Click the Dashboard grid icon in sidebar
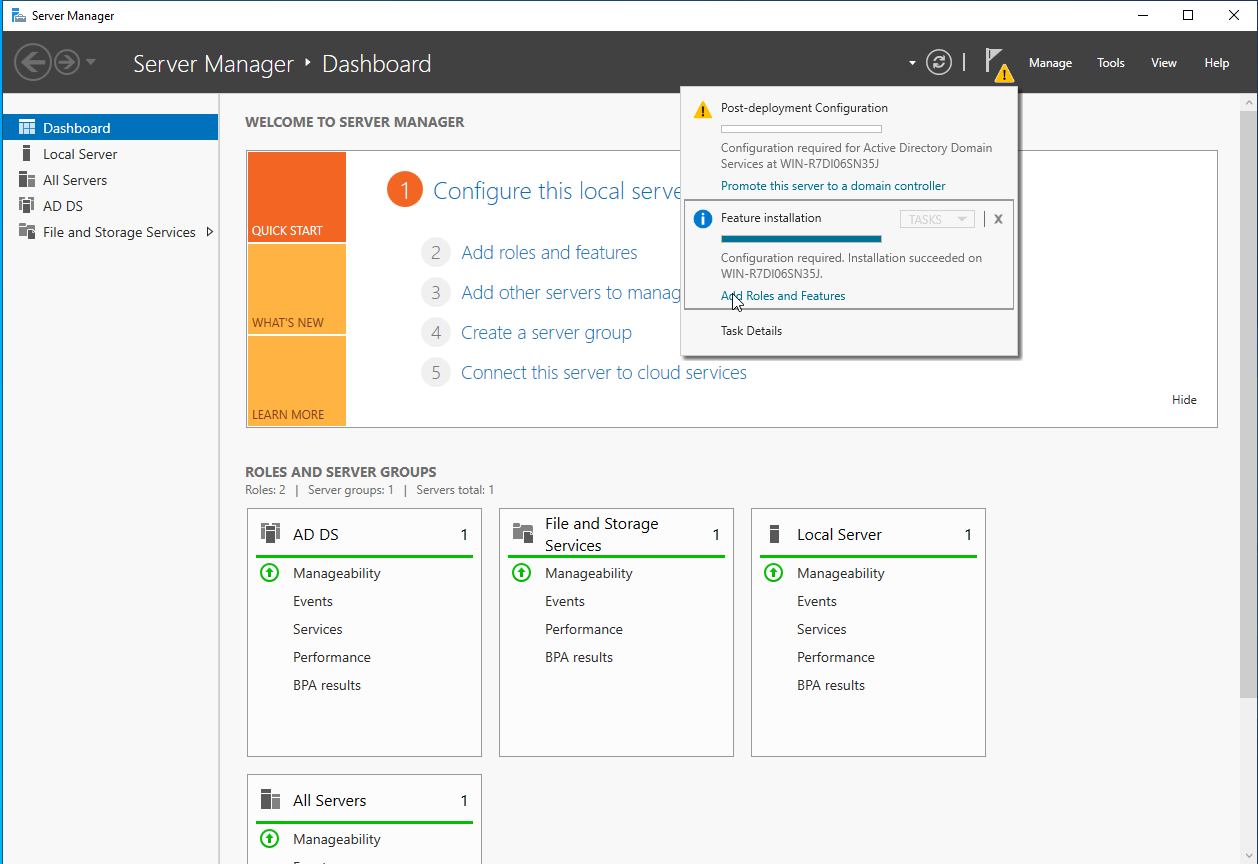 (27, 128)
